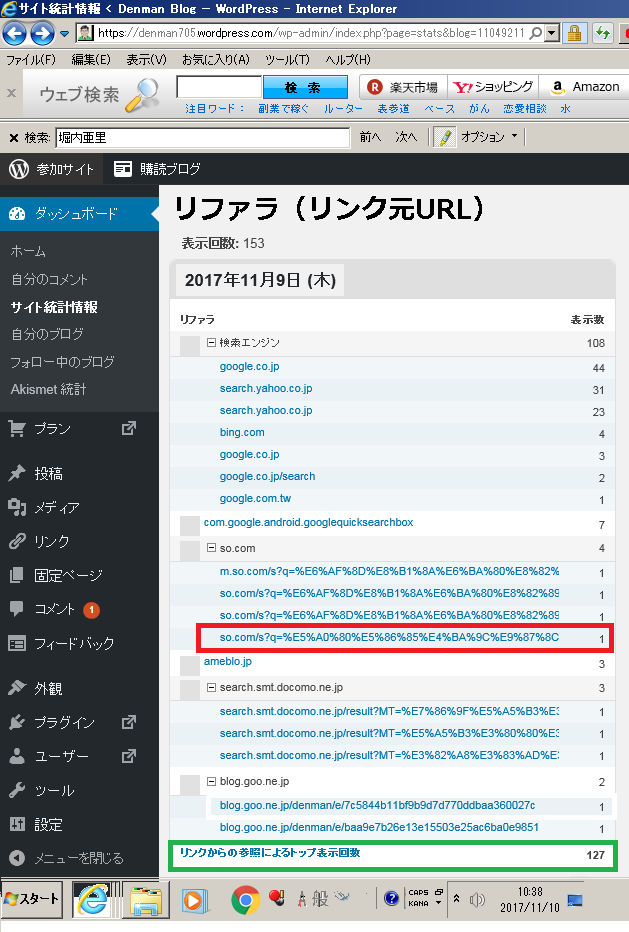Close the find-on-page bar

click(14, 138)
